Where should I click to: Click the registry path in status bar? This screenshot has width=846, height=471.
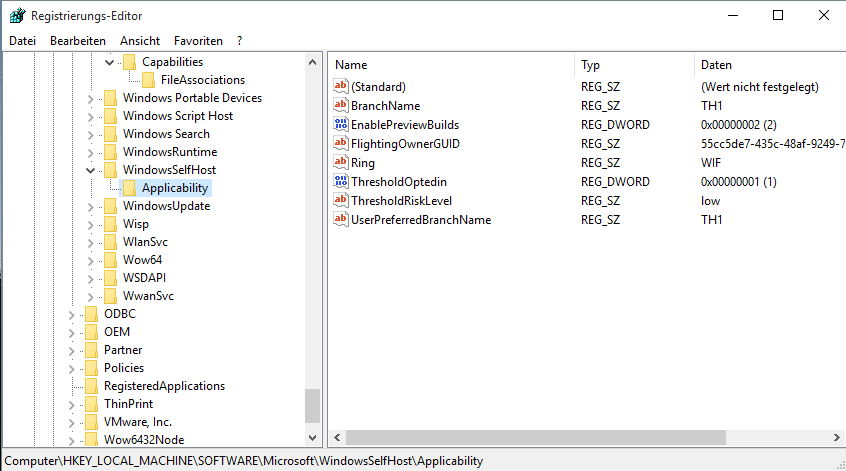[x=243, y=461]
